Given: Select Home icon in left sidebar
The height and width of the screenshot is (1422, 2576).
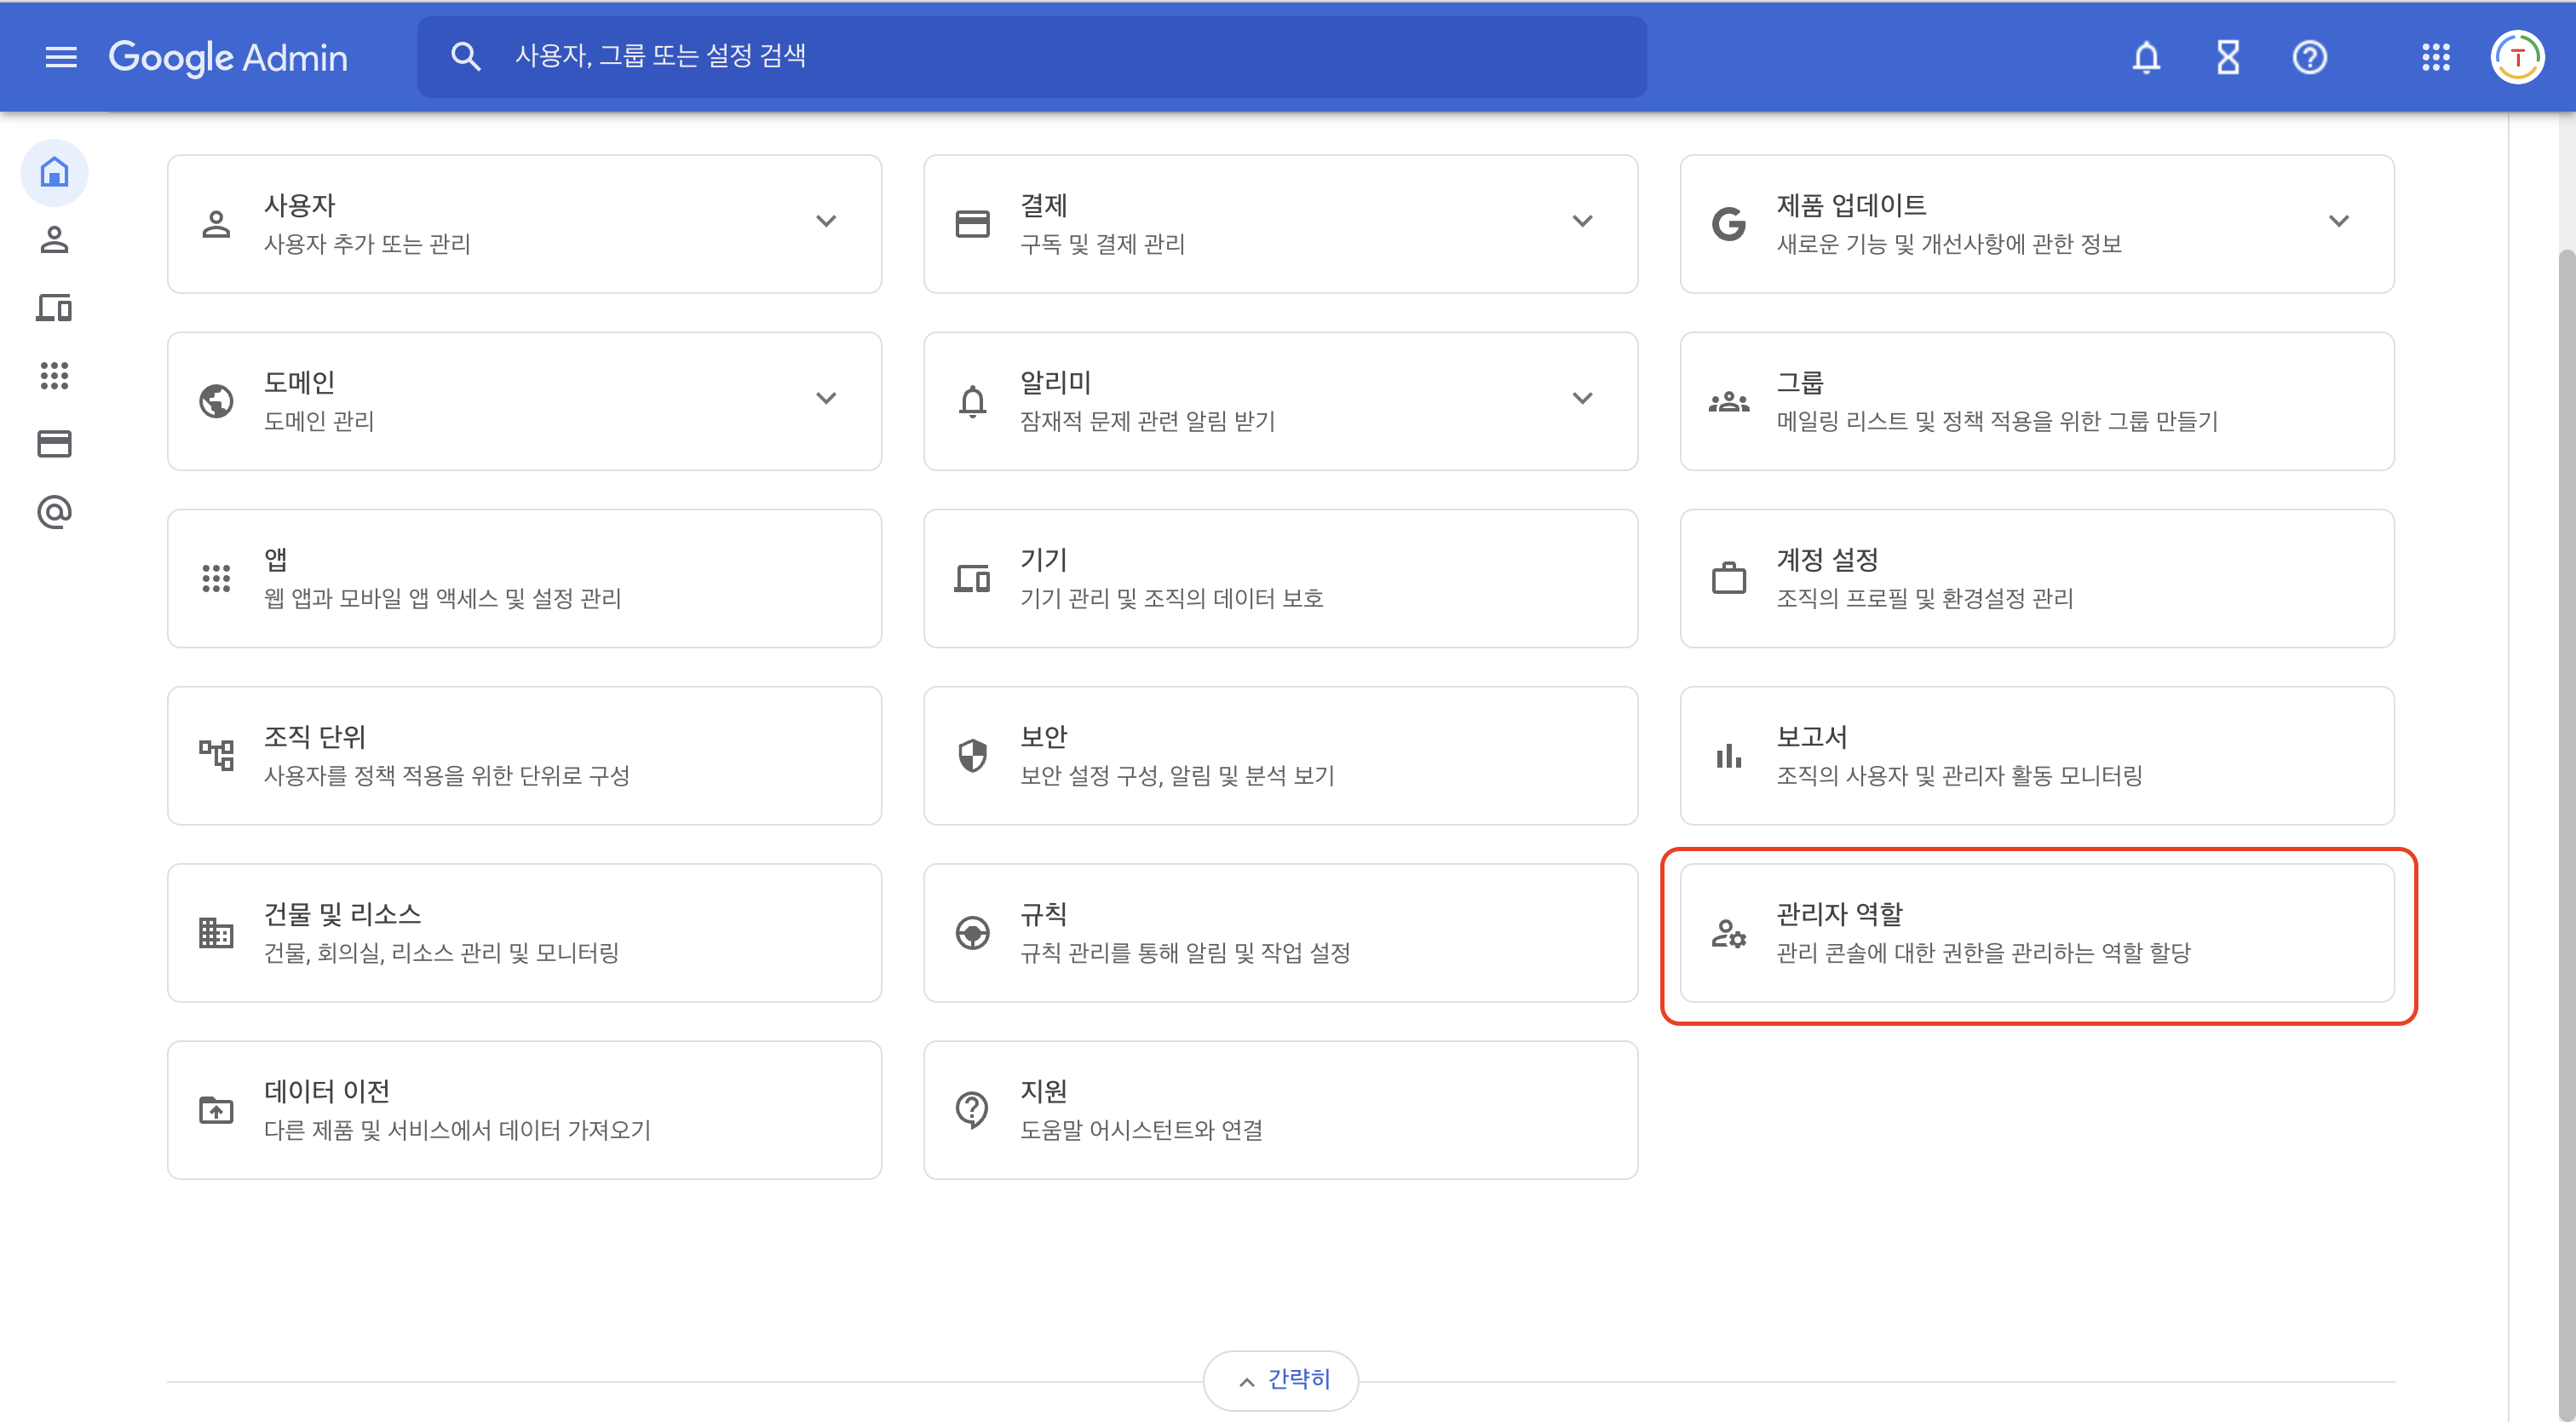Looking at the screenshot, I should [54, 172].
